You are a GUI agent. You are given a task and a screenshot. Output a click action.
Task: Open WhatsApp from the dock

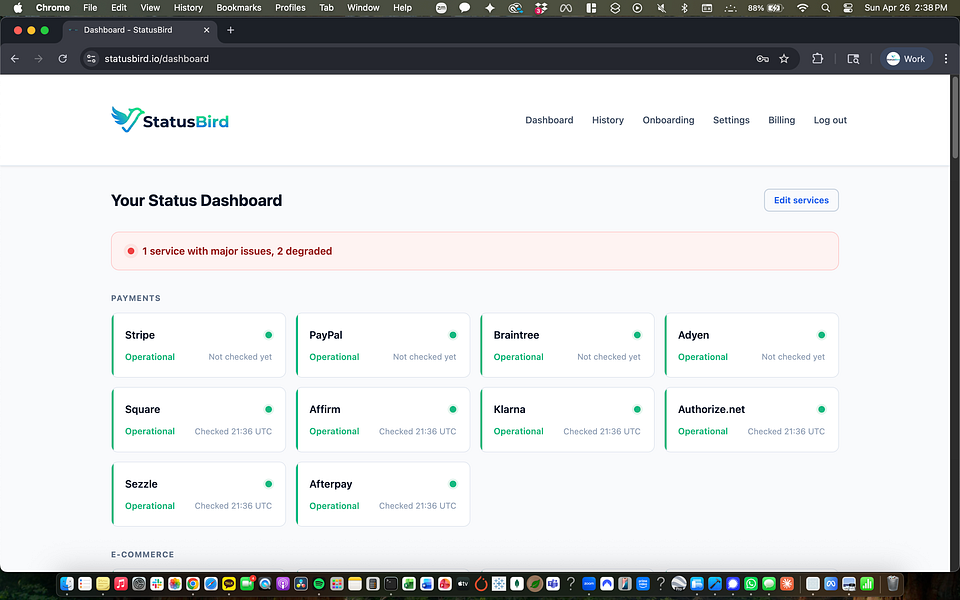click(x=751, y=583)
